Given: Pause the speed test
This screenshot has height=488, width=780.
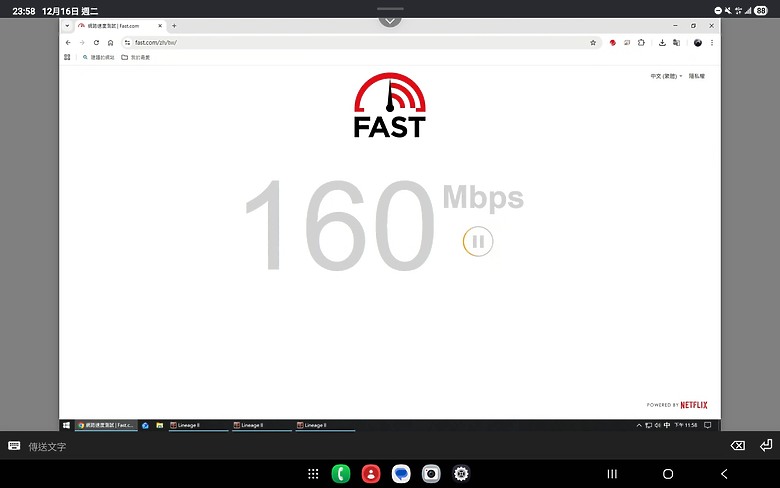Looking at the screenshot, I should [x=478, y=241].
